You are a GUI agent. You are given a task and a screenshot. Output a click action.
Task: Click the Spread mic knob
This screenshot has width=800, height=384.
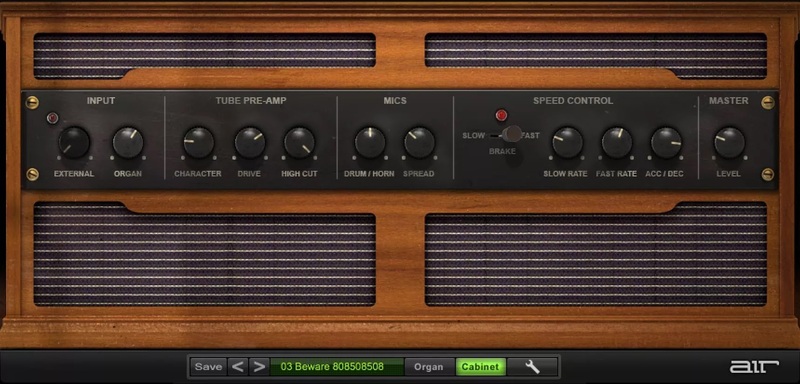pyautogui.click(x=419, y=142)
